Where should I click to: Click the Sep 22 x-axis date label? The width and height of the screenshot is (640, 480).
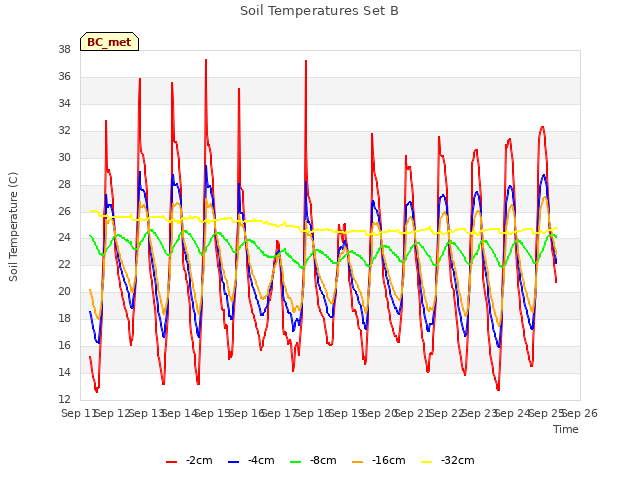point(446,413)
